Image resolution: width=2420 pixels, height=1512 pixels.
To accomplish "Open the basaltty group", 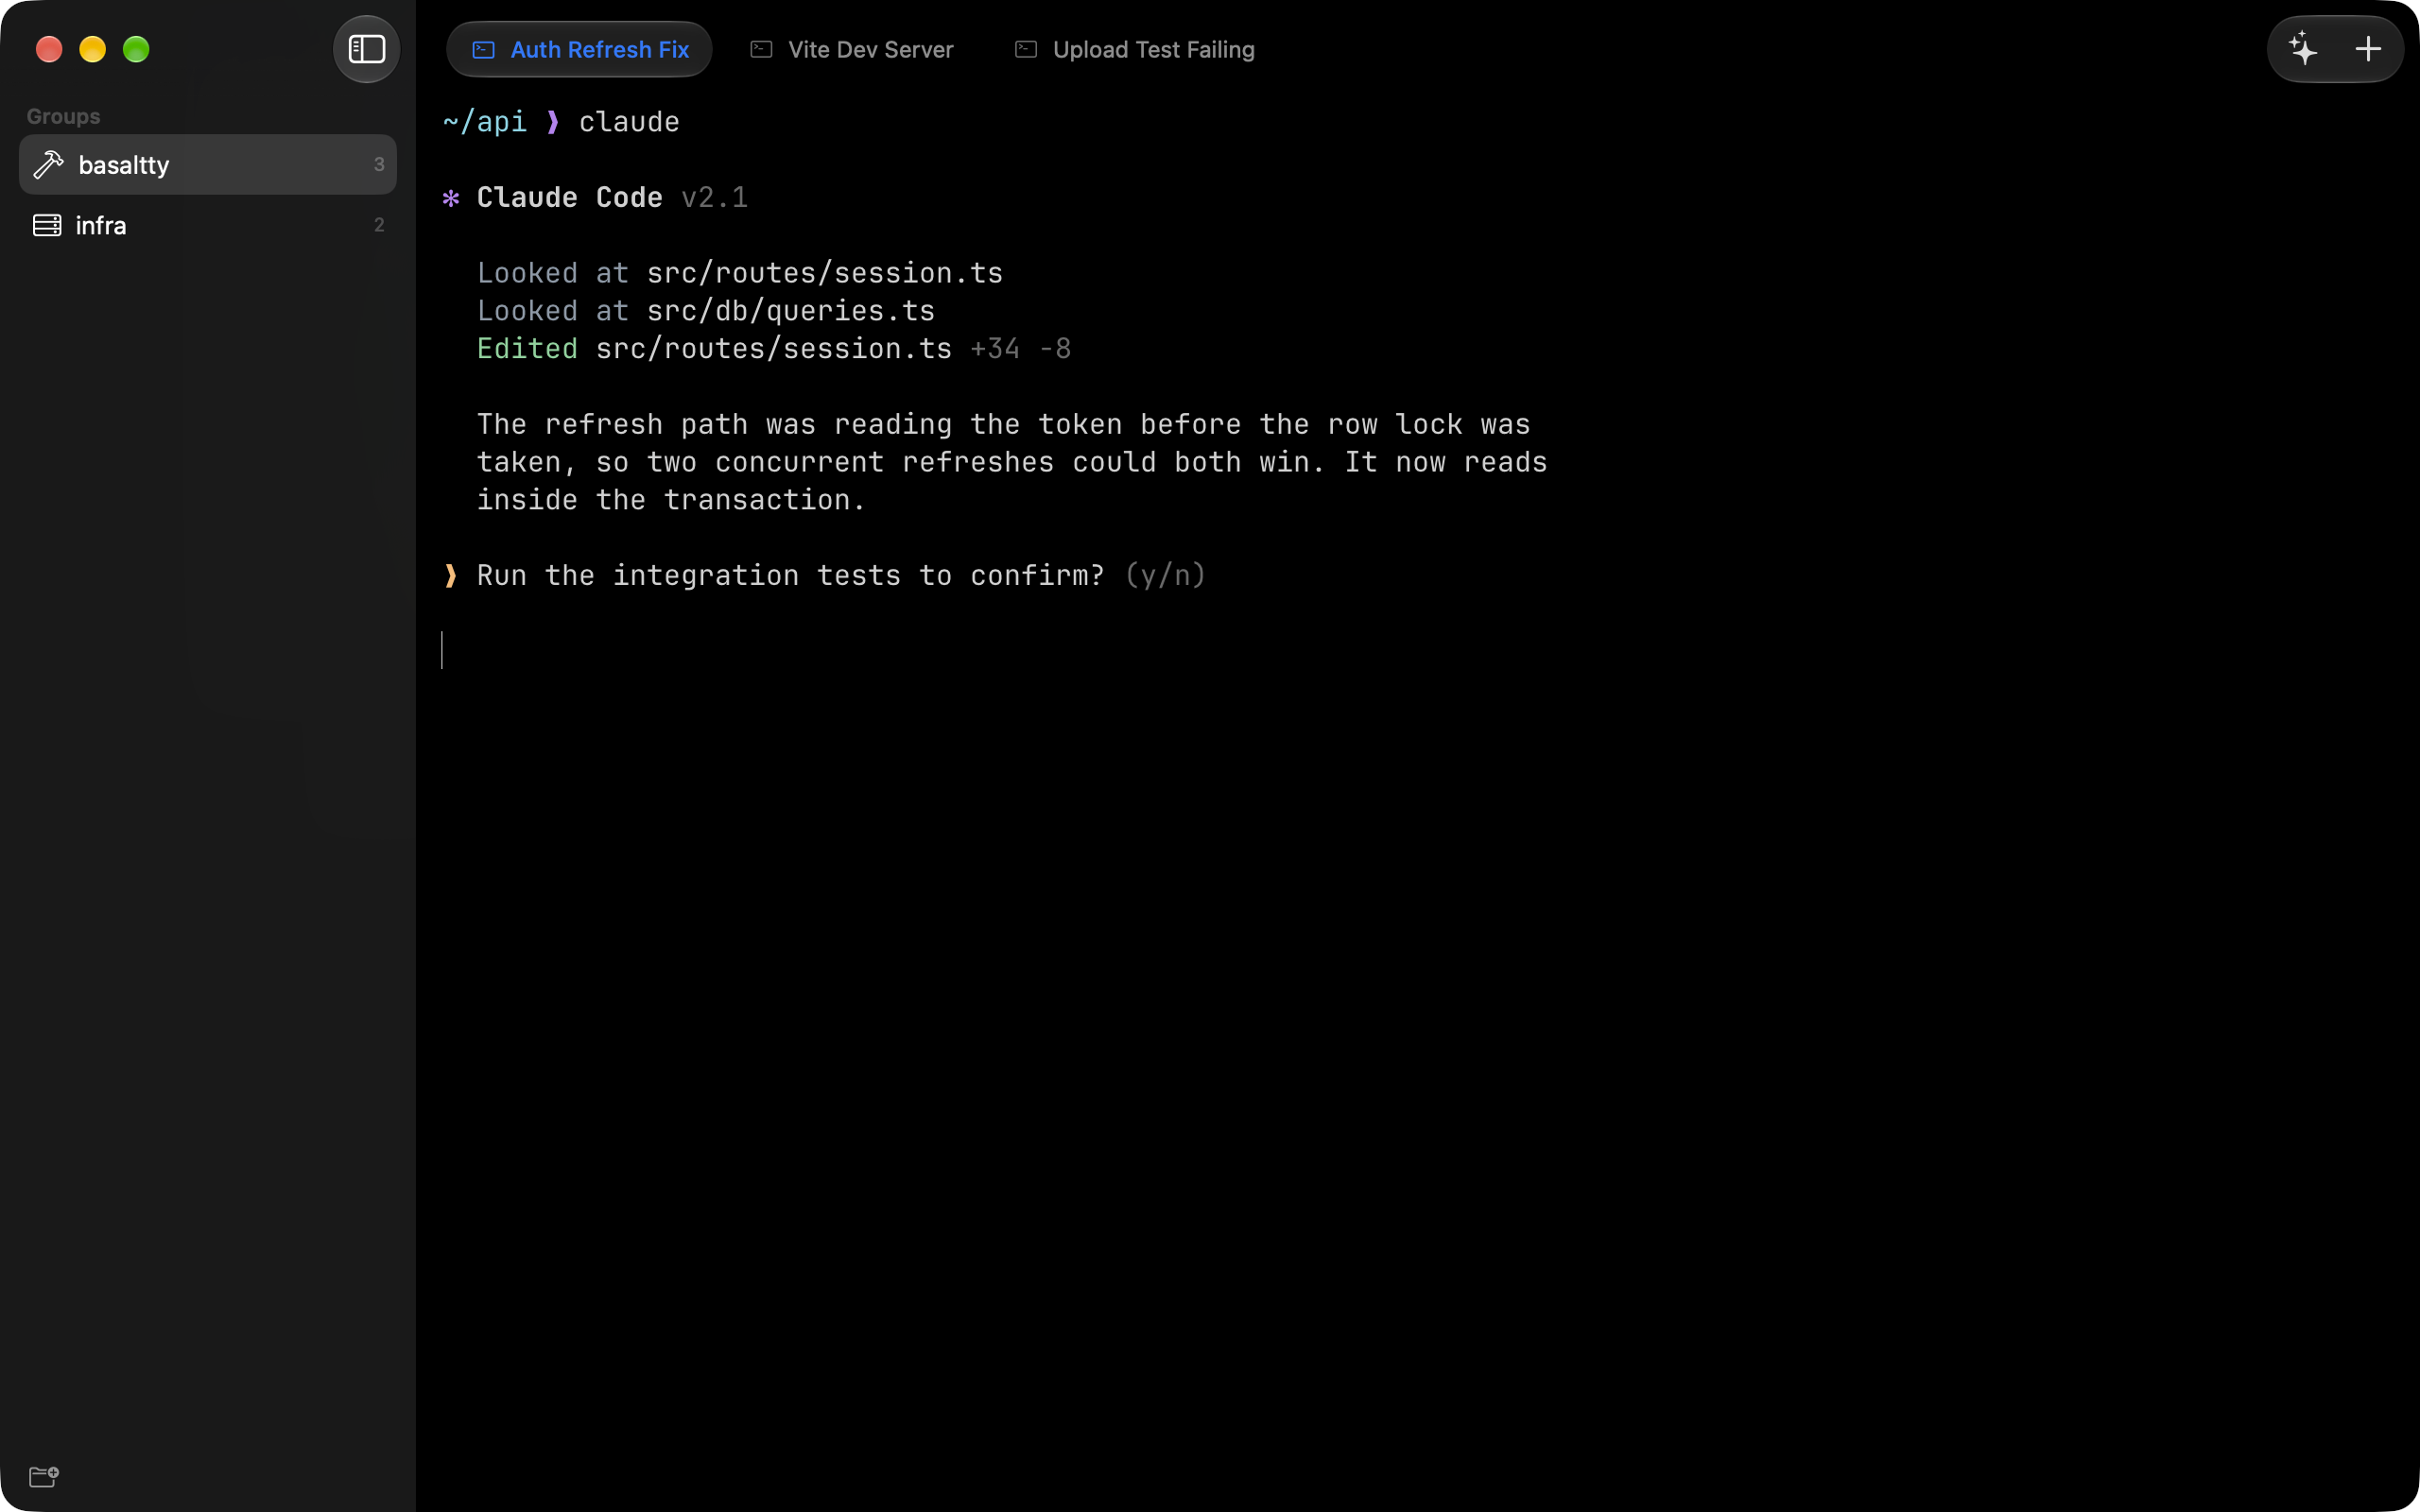I will [208, 165].
